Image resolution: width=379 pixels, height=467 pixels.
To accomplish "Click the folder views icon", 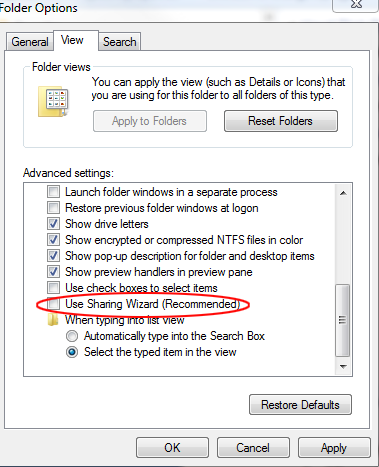I will coord(53,101).
